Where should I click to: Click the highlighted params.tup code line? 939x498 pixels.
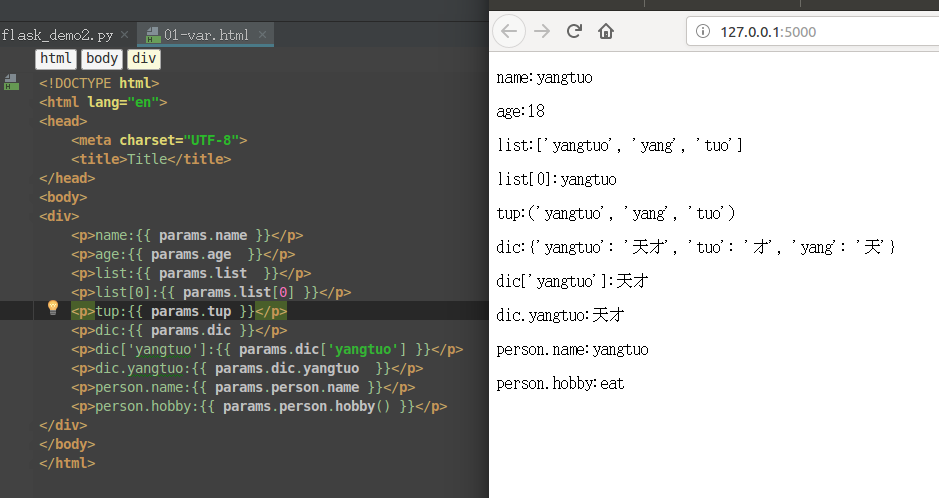[179, 311]
